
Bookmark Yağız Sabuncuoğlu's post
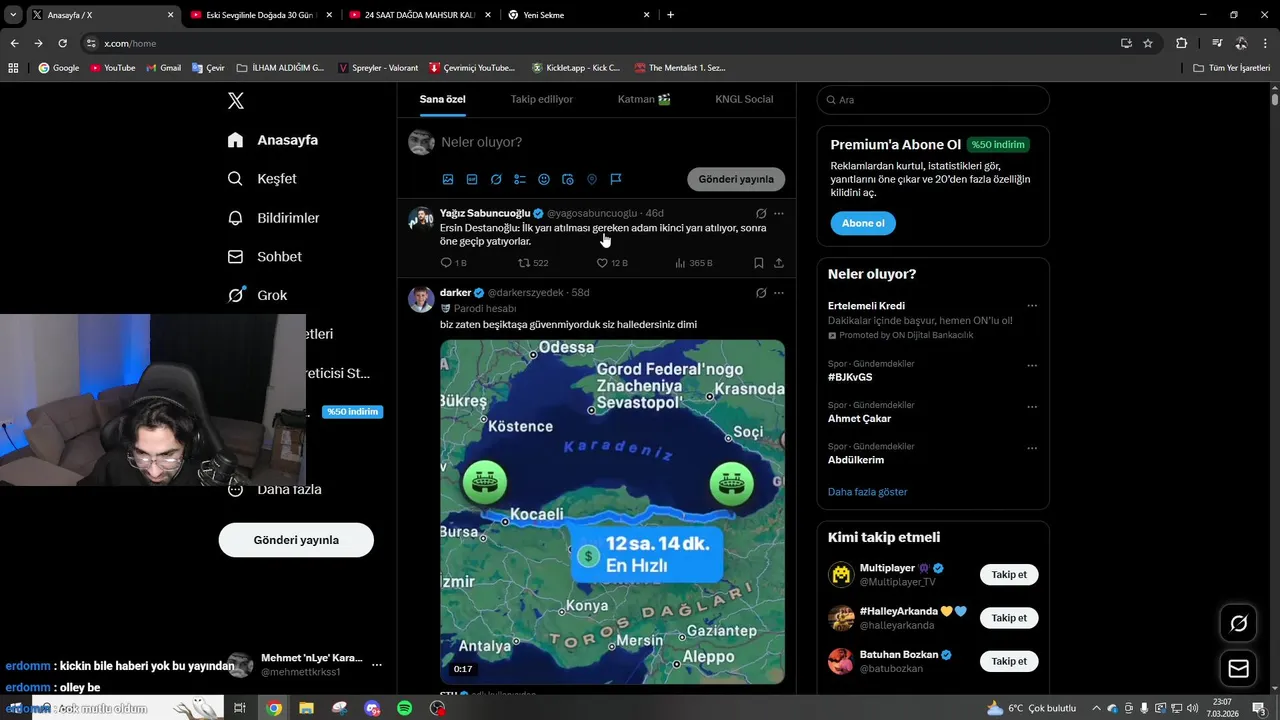[x=759, y=263]
